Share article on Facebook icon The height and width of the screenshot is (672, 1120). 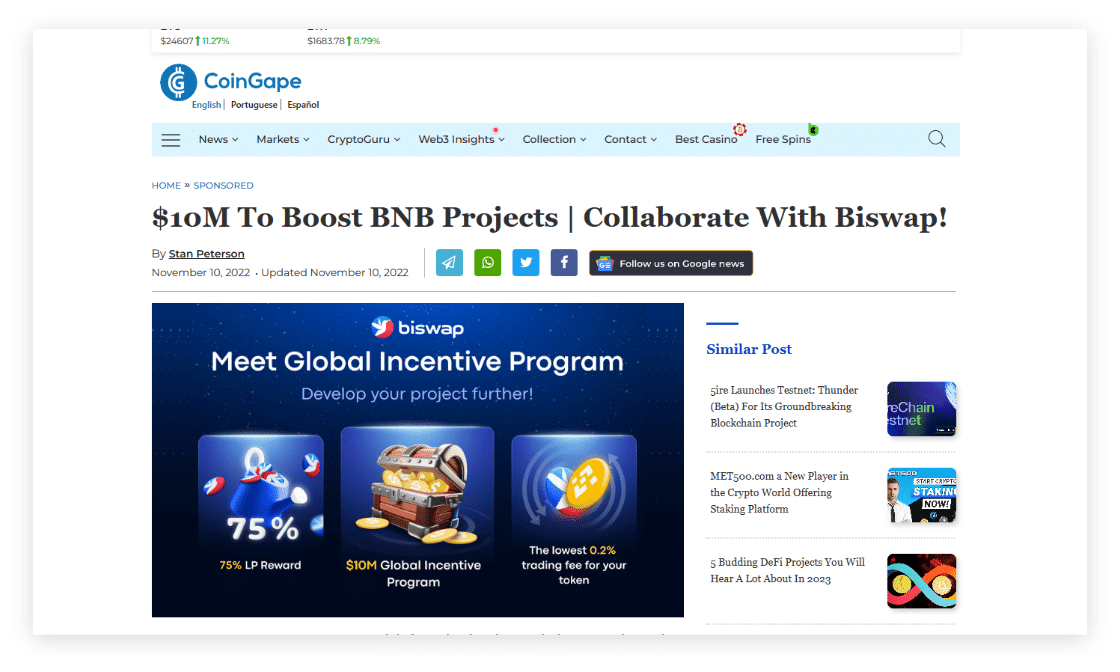tap(564, 263)
